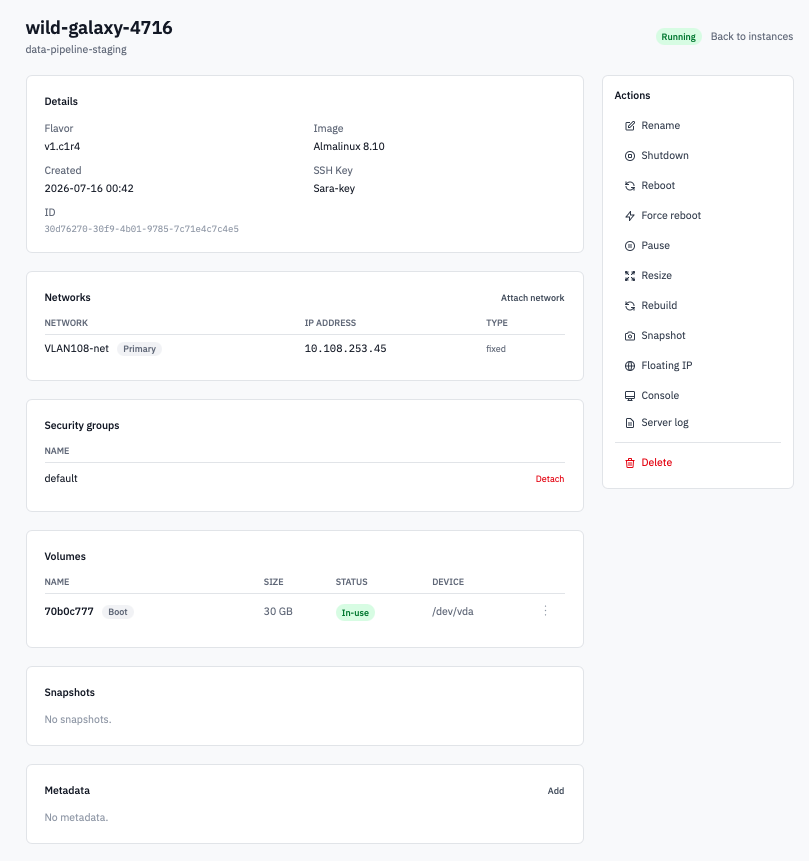The width and height of the screenshot is (809, 861).
Task: Click the Rename pencil icon
Action: [x=629, y=126]
